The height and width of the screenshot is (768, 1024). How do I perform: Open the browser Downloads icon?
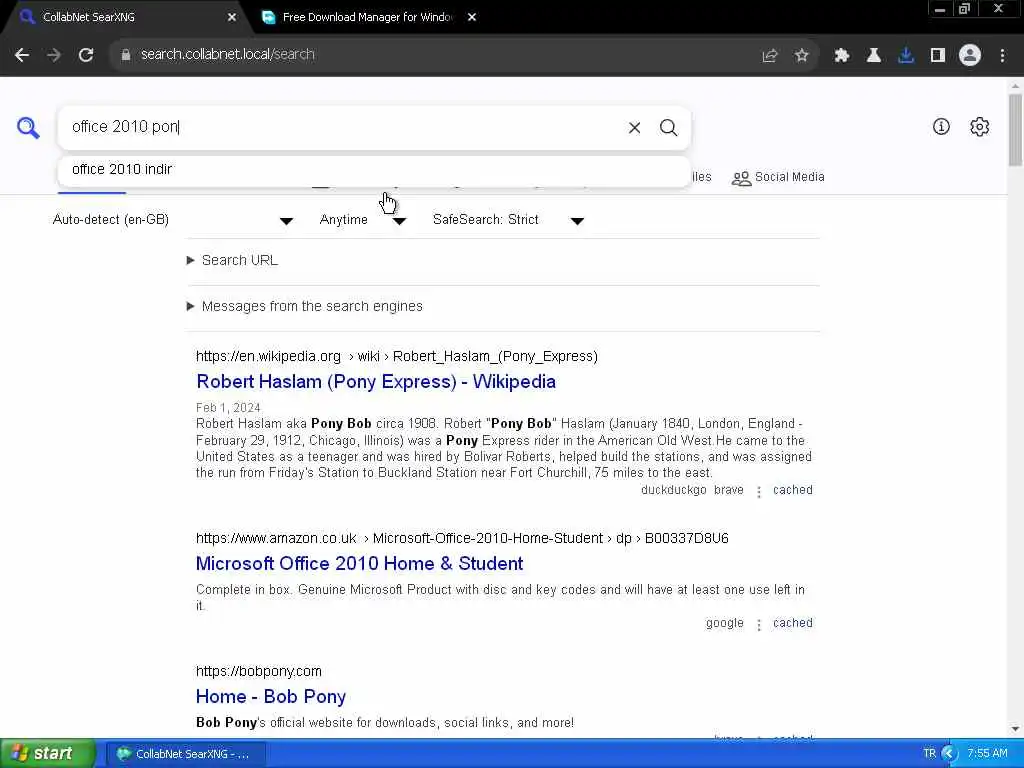click(x=906, y=56)
